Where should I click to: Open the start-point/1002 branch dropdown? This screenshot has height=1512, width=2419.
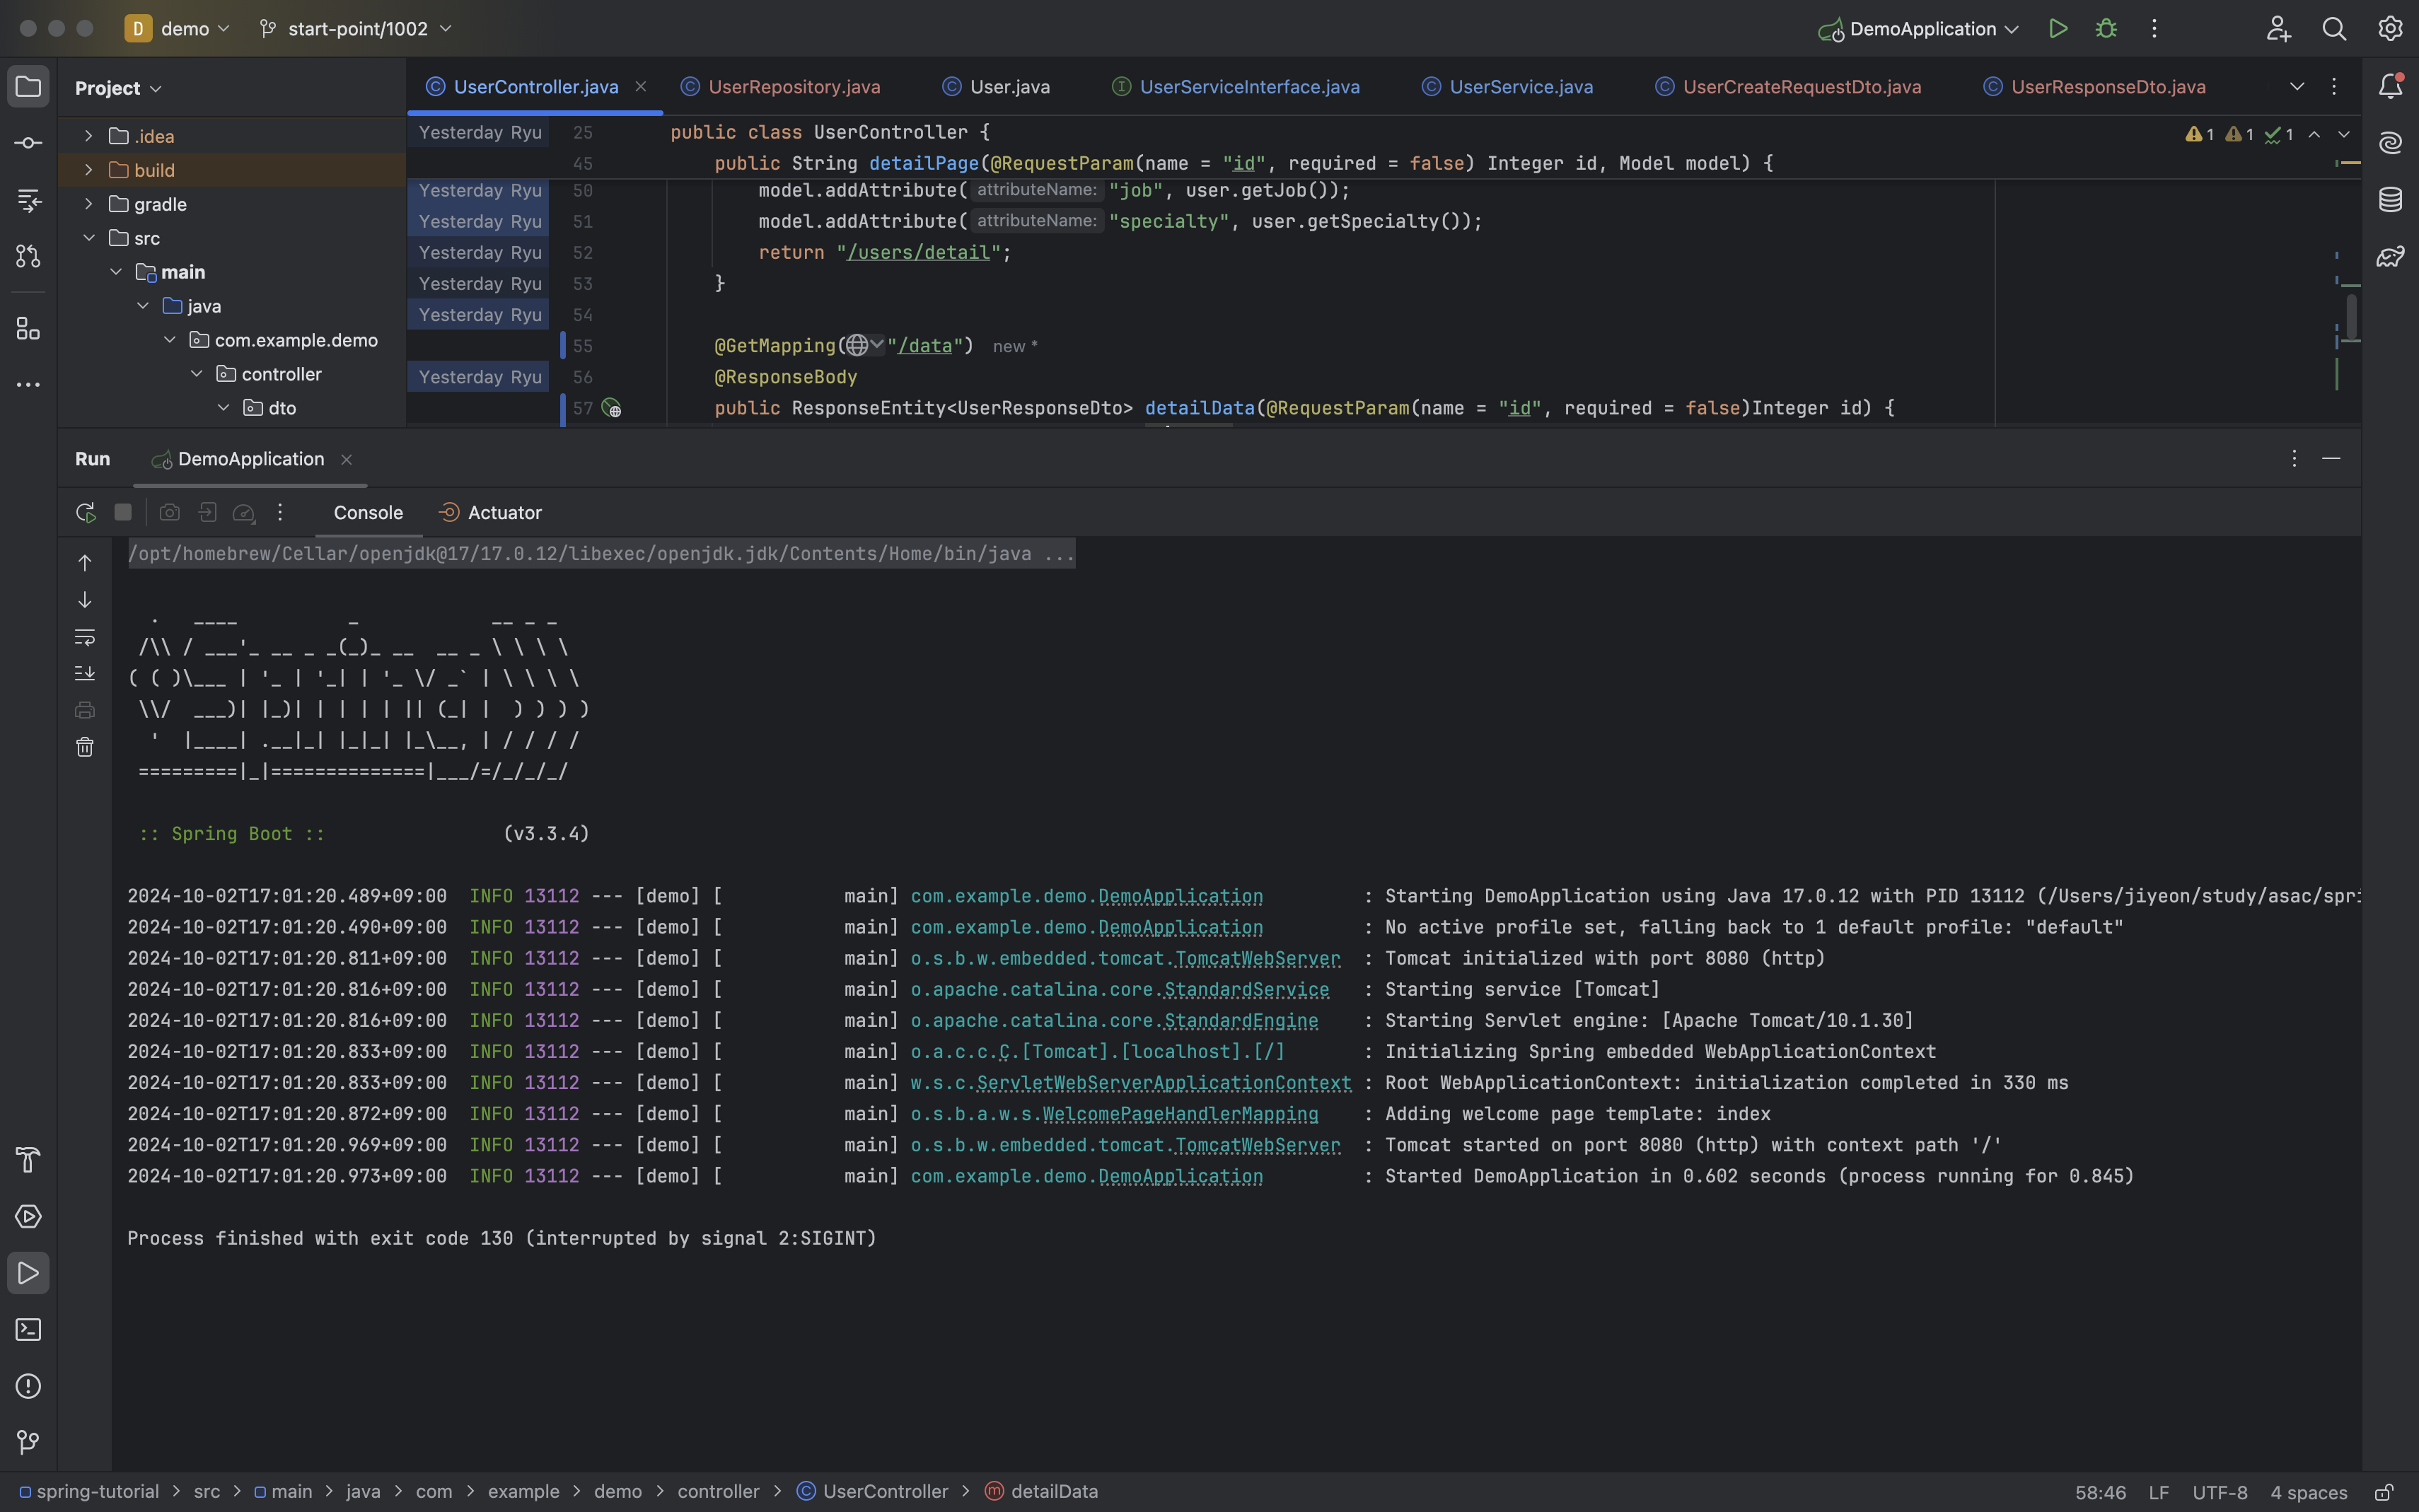tap(357, 29)
